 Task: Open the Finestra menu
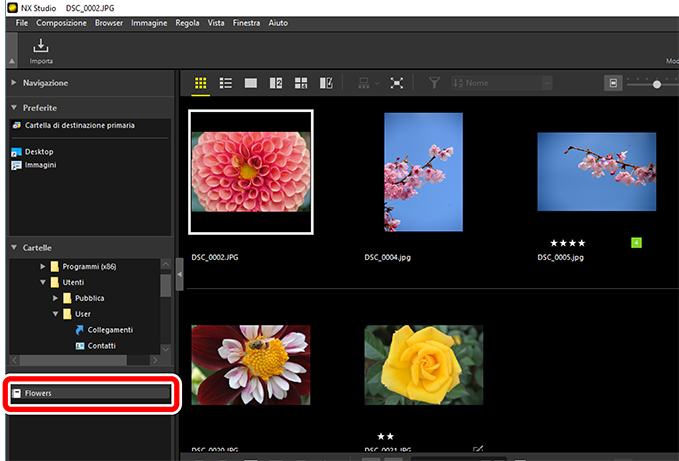(246, 23)
